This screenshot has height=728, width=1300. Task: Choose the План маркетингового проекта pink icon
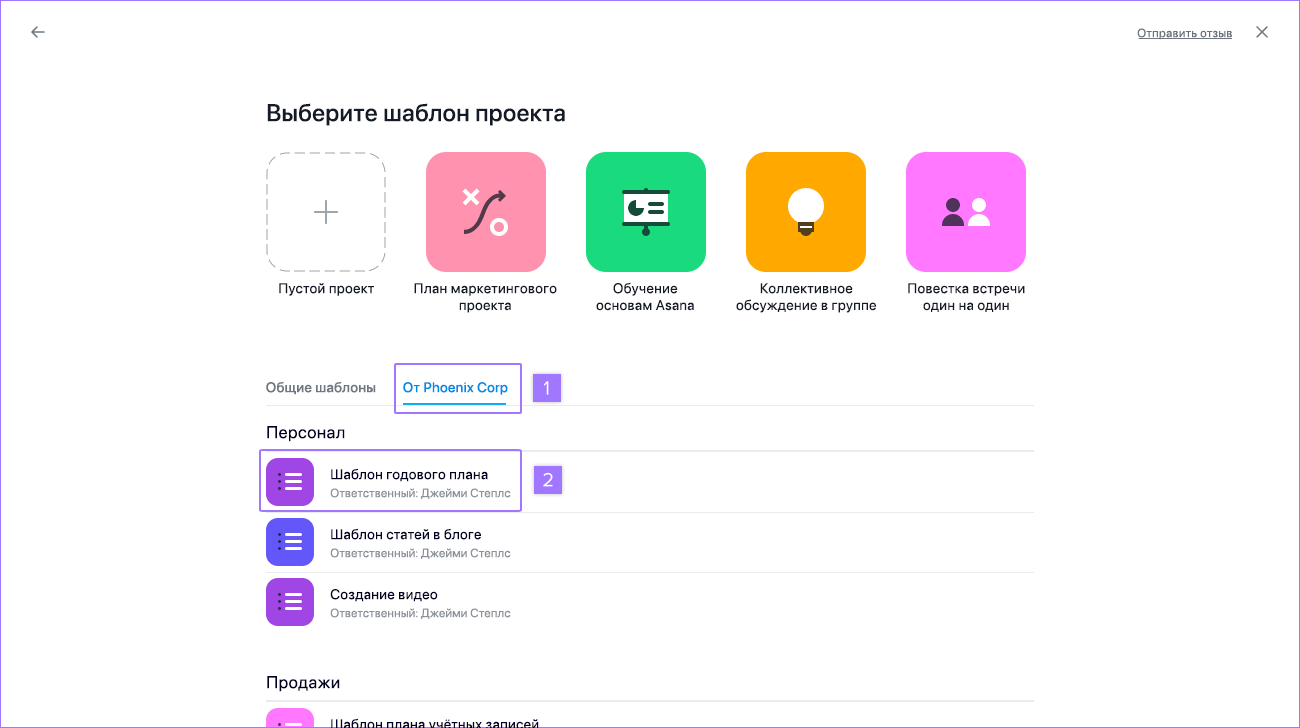click(x=486, y=212)
